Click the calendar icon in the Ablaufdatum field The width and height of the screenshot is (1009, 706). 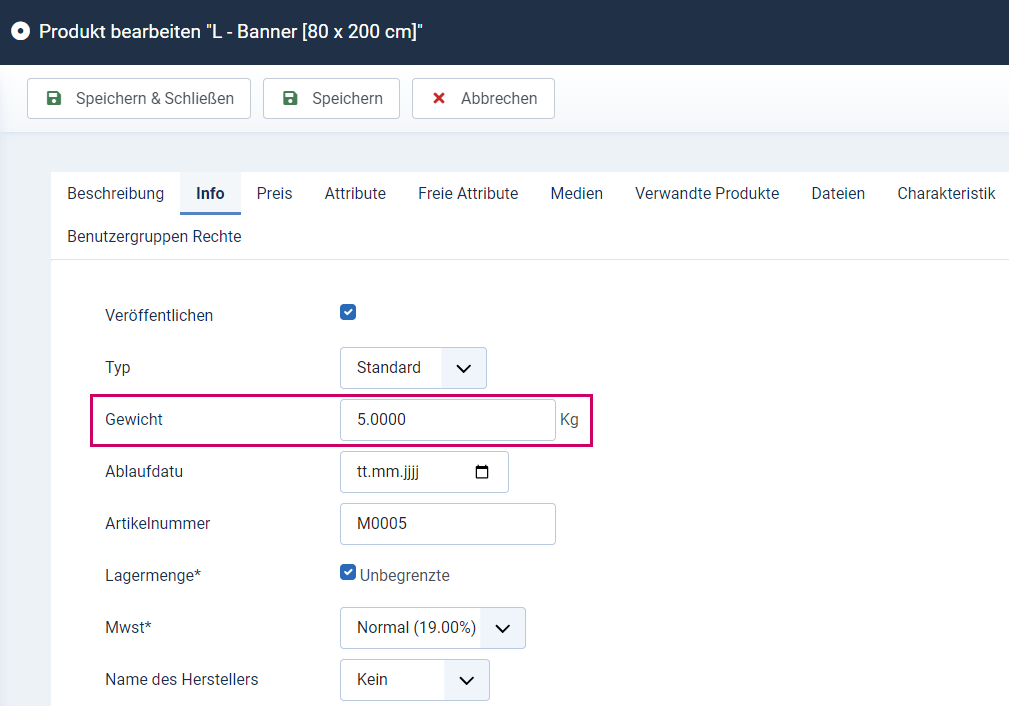pyautogui.click(x=481, y=472)
